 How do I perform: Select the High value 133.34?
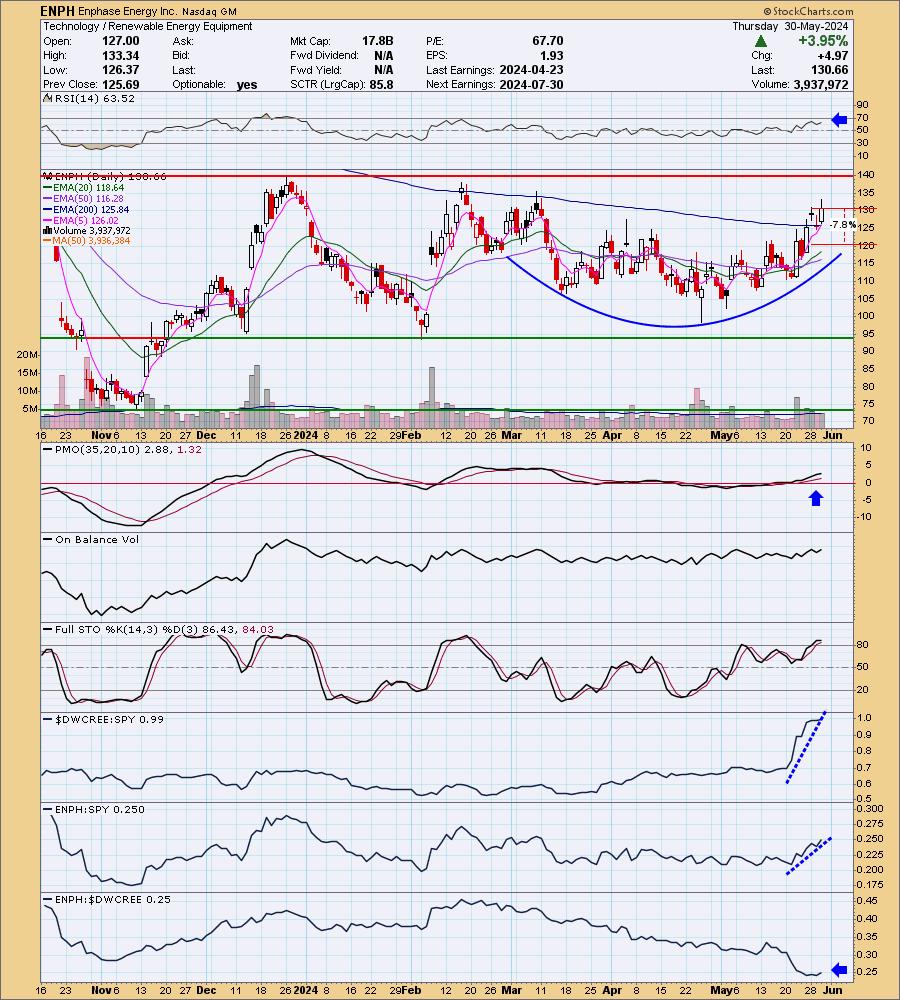[x=121, y=55]
